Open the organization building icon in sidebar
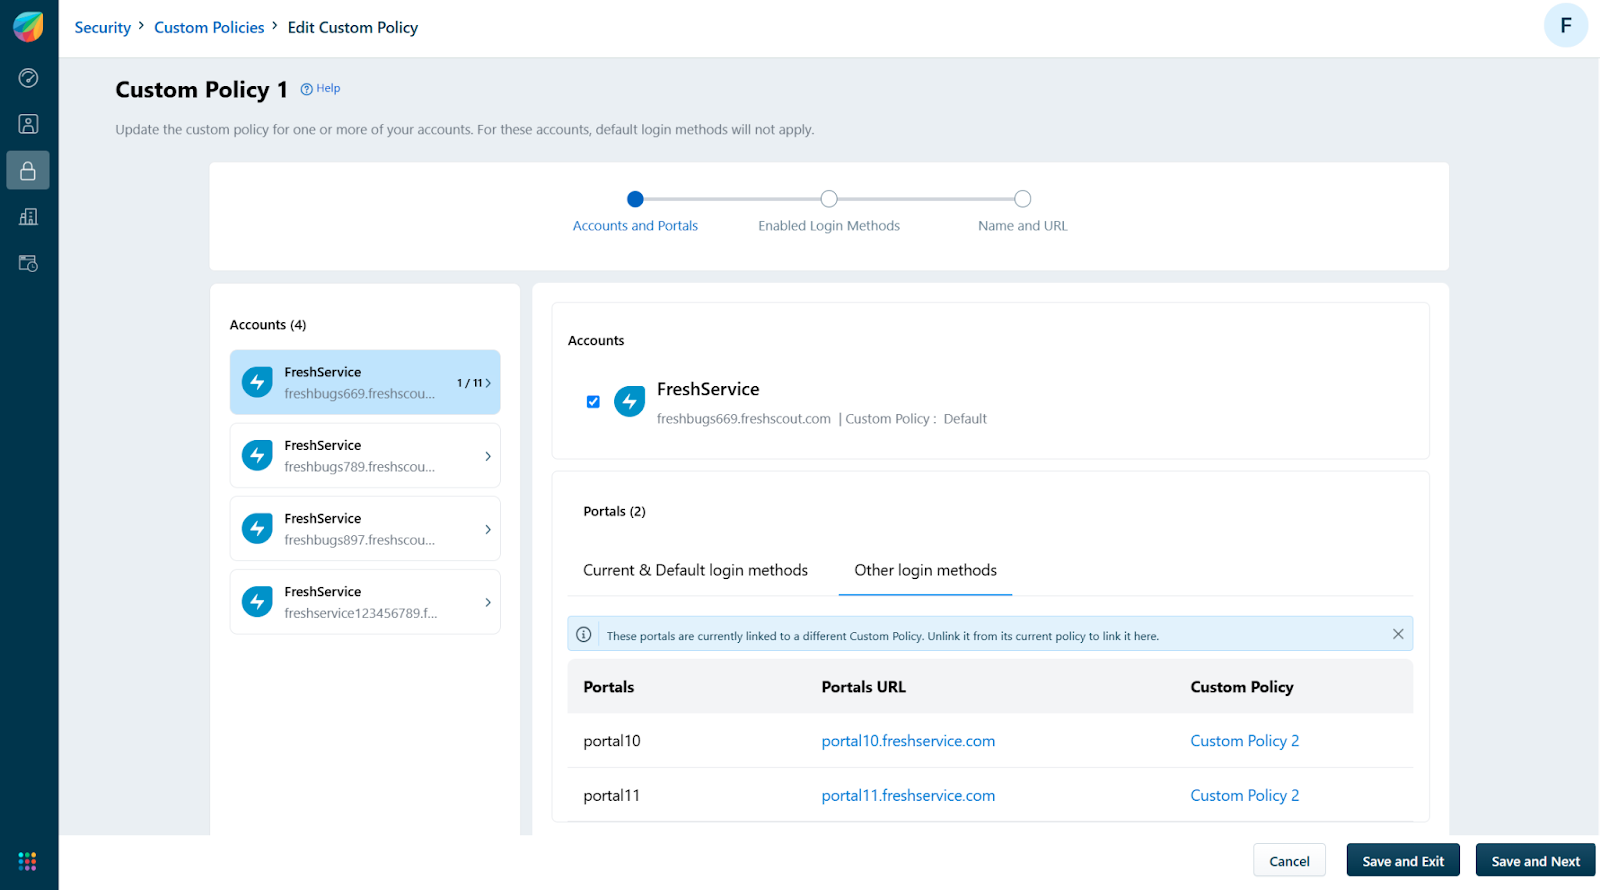 [28, 217]
